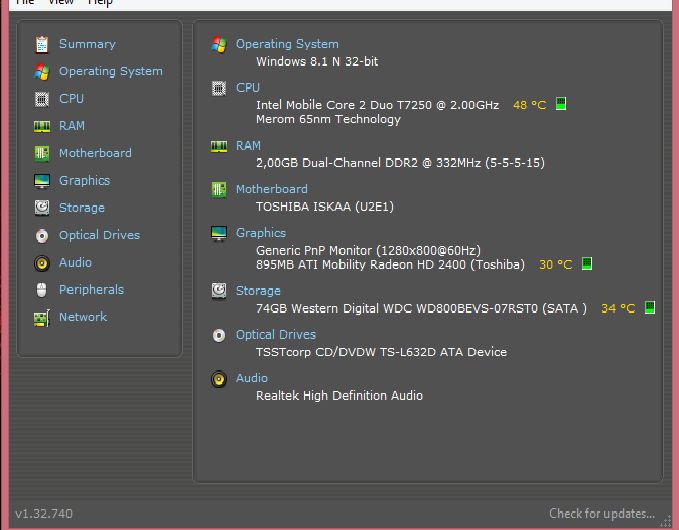Viewport: 679px width, 530px height.
Task: Click the Graphics heading link in summary
Action: pos(261,233)
